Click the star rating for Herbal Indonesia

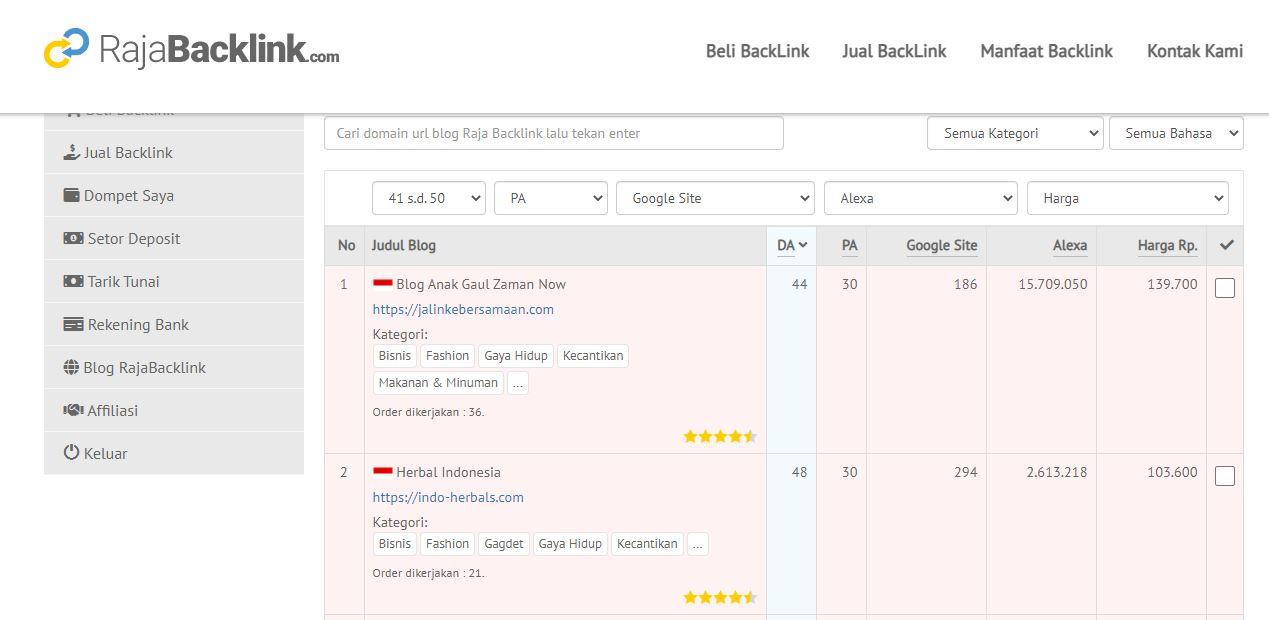pyautogui.click(x=720, y=596)
